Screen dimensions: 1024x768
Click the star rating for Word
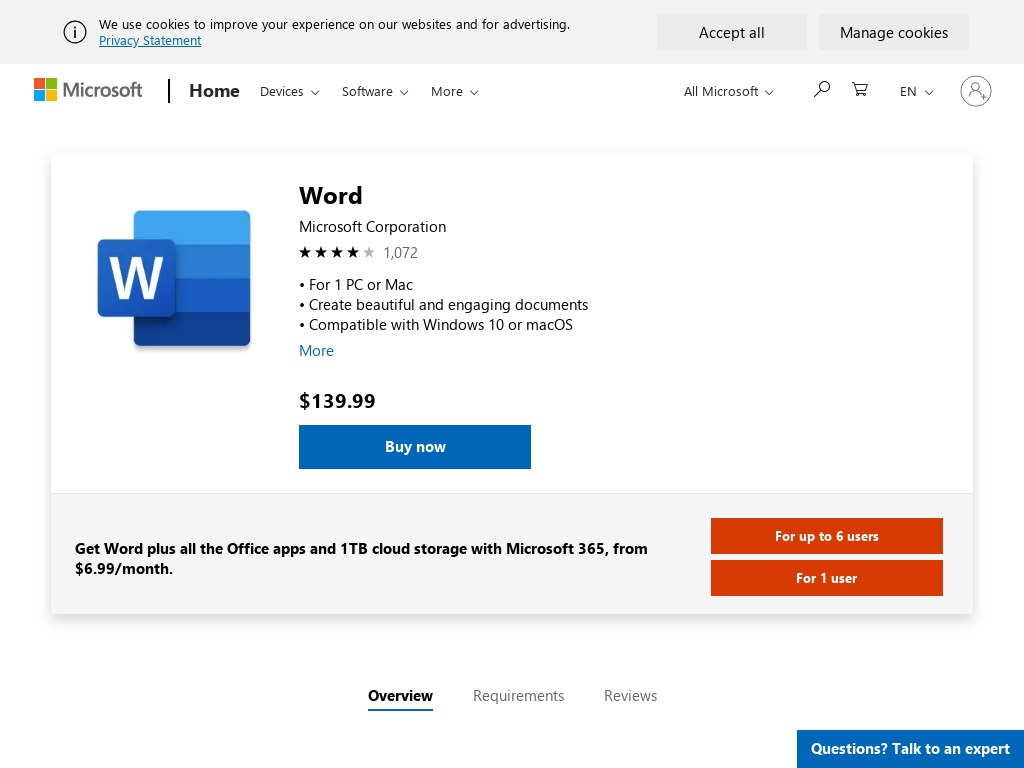pyautogui.click(x=337, y=253)
